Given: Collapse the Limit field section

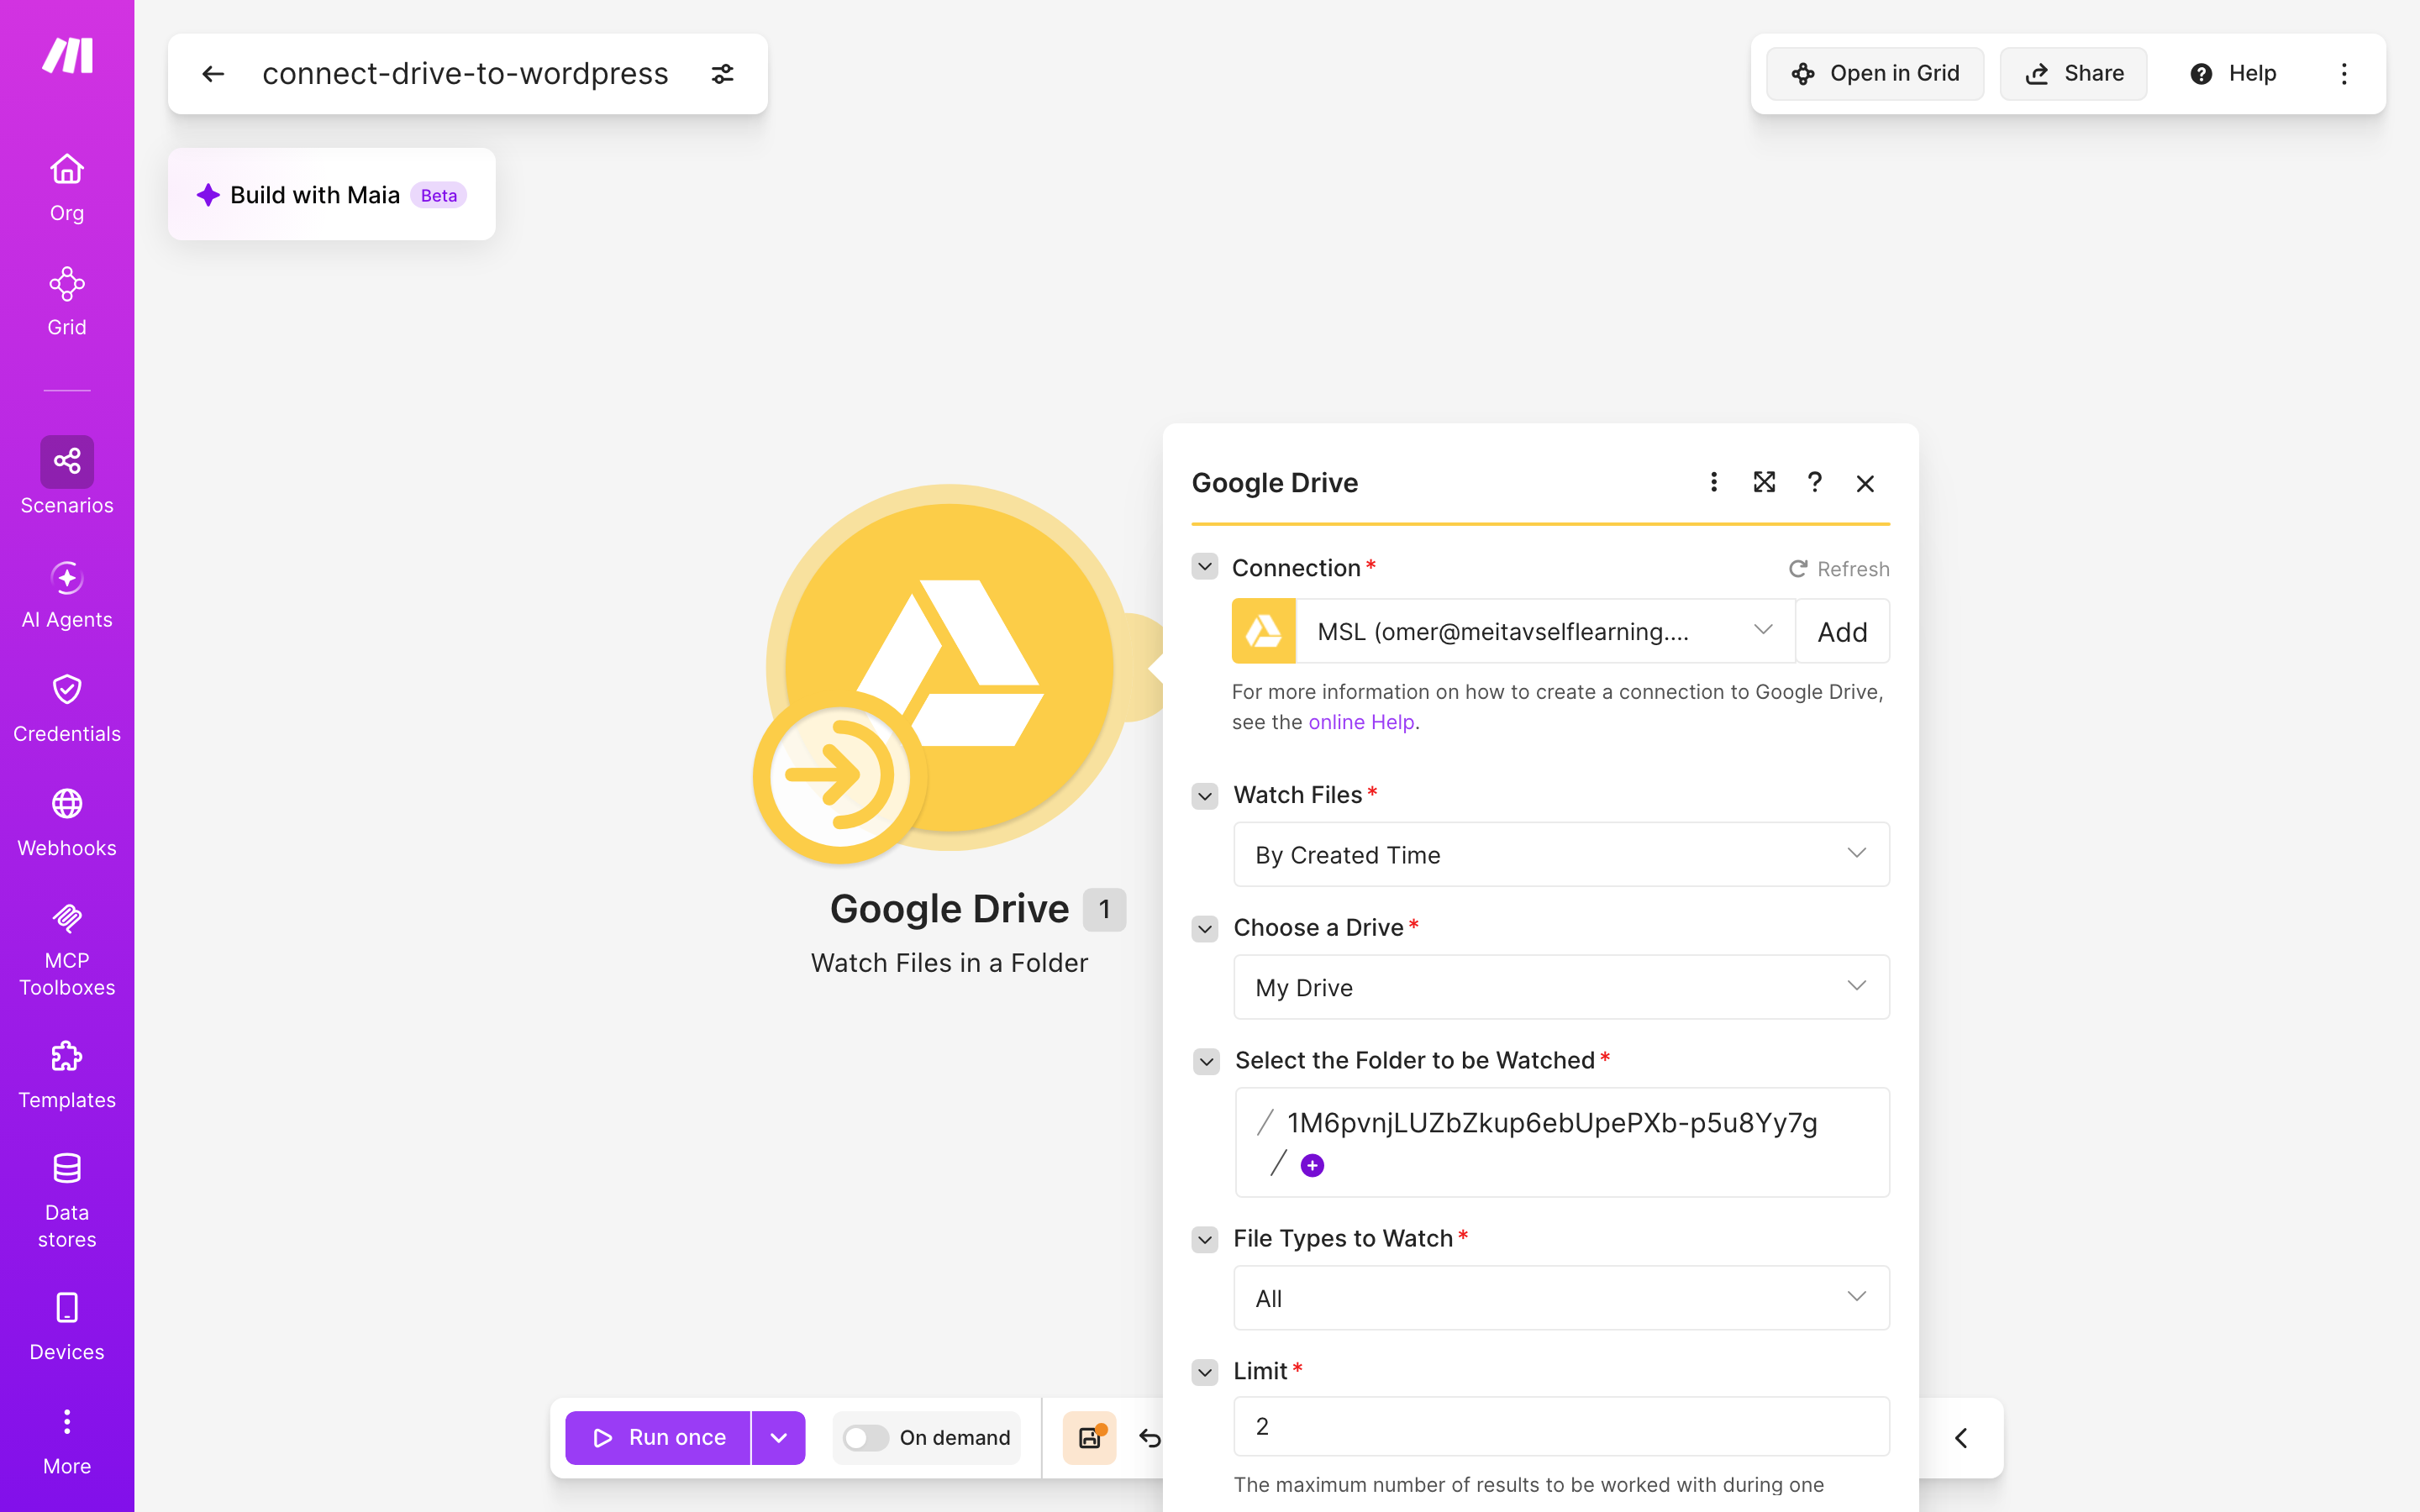Looking at the screenshot, I should (1205, 1372).
